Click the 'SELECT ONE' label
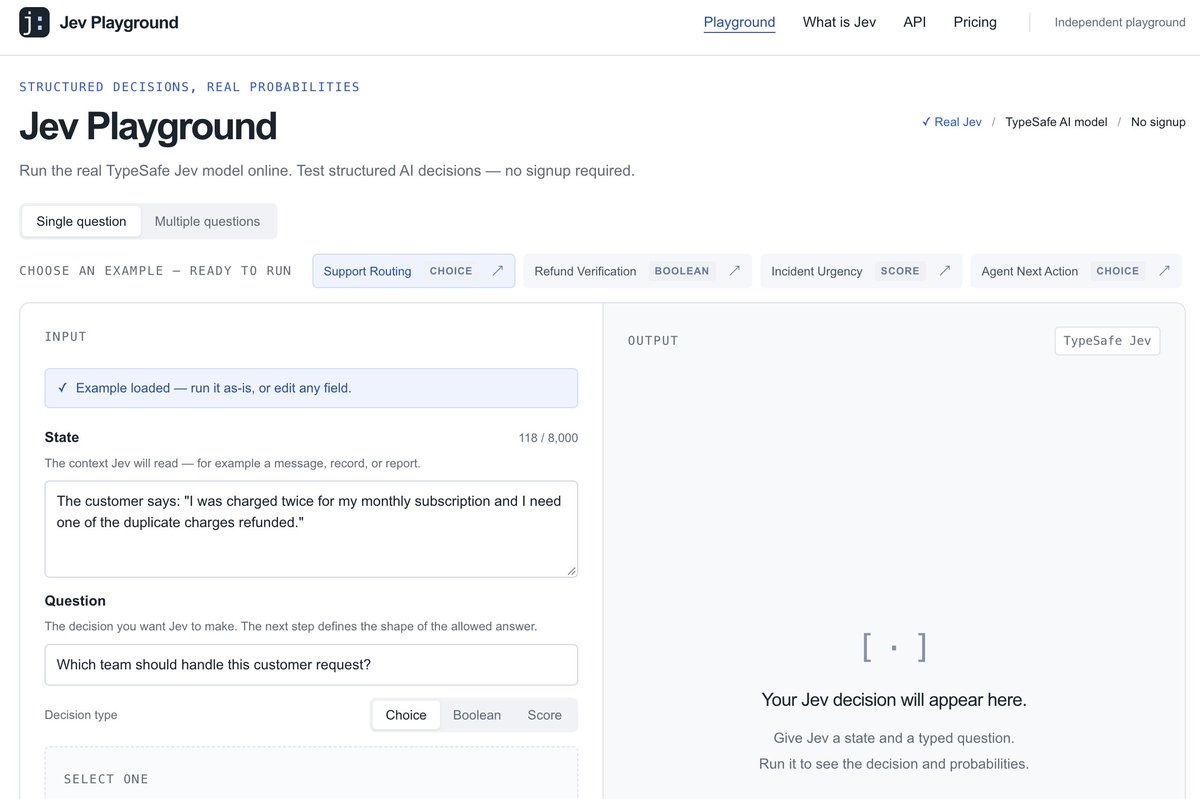Image resolution: width=1200 pixels, height=799 pixels. tap(106, 779)
